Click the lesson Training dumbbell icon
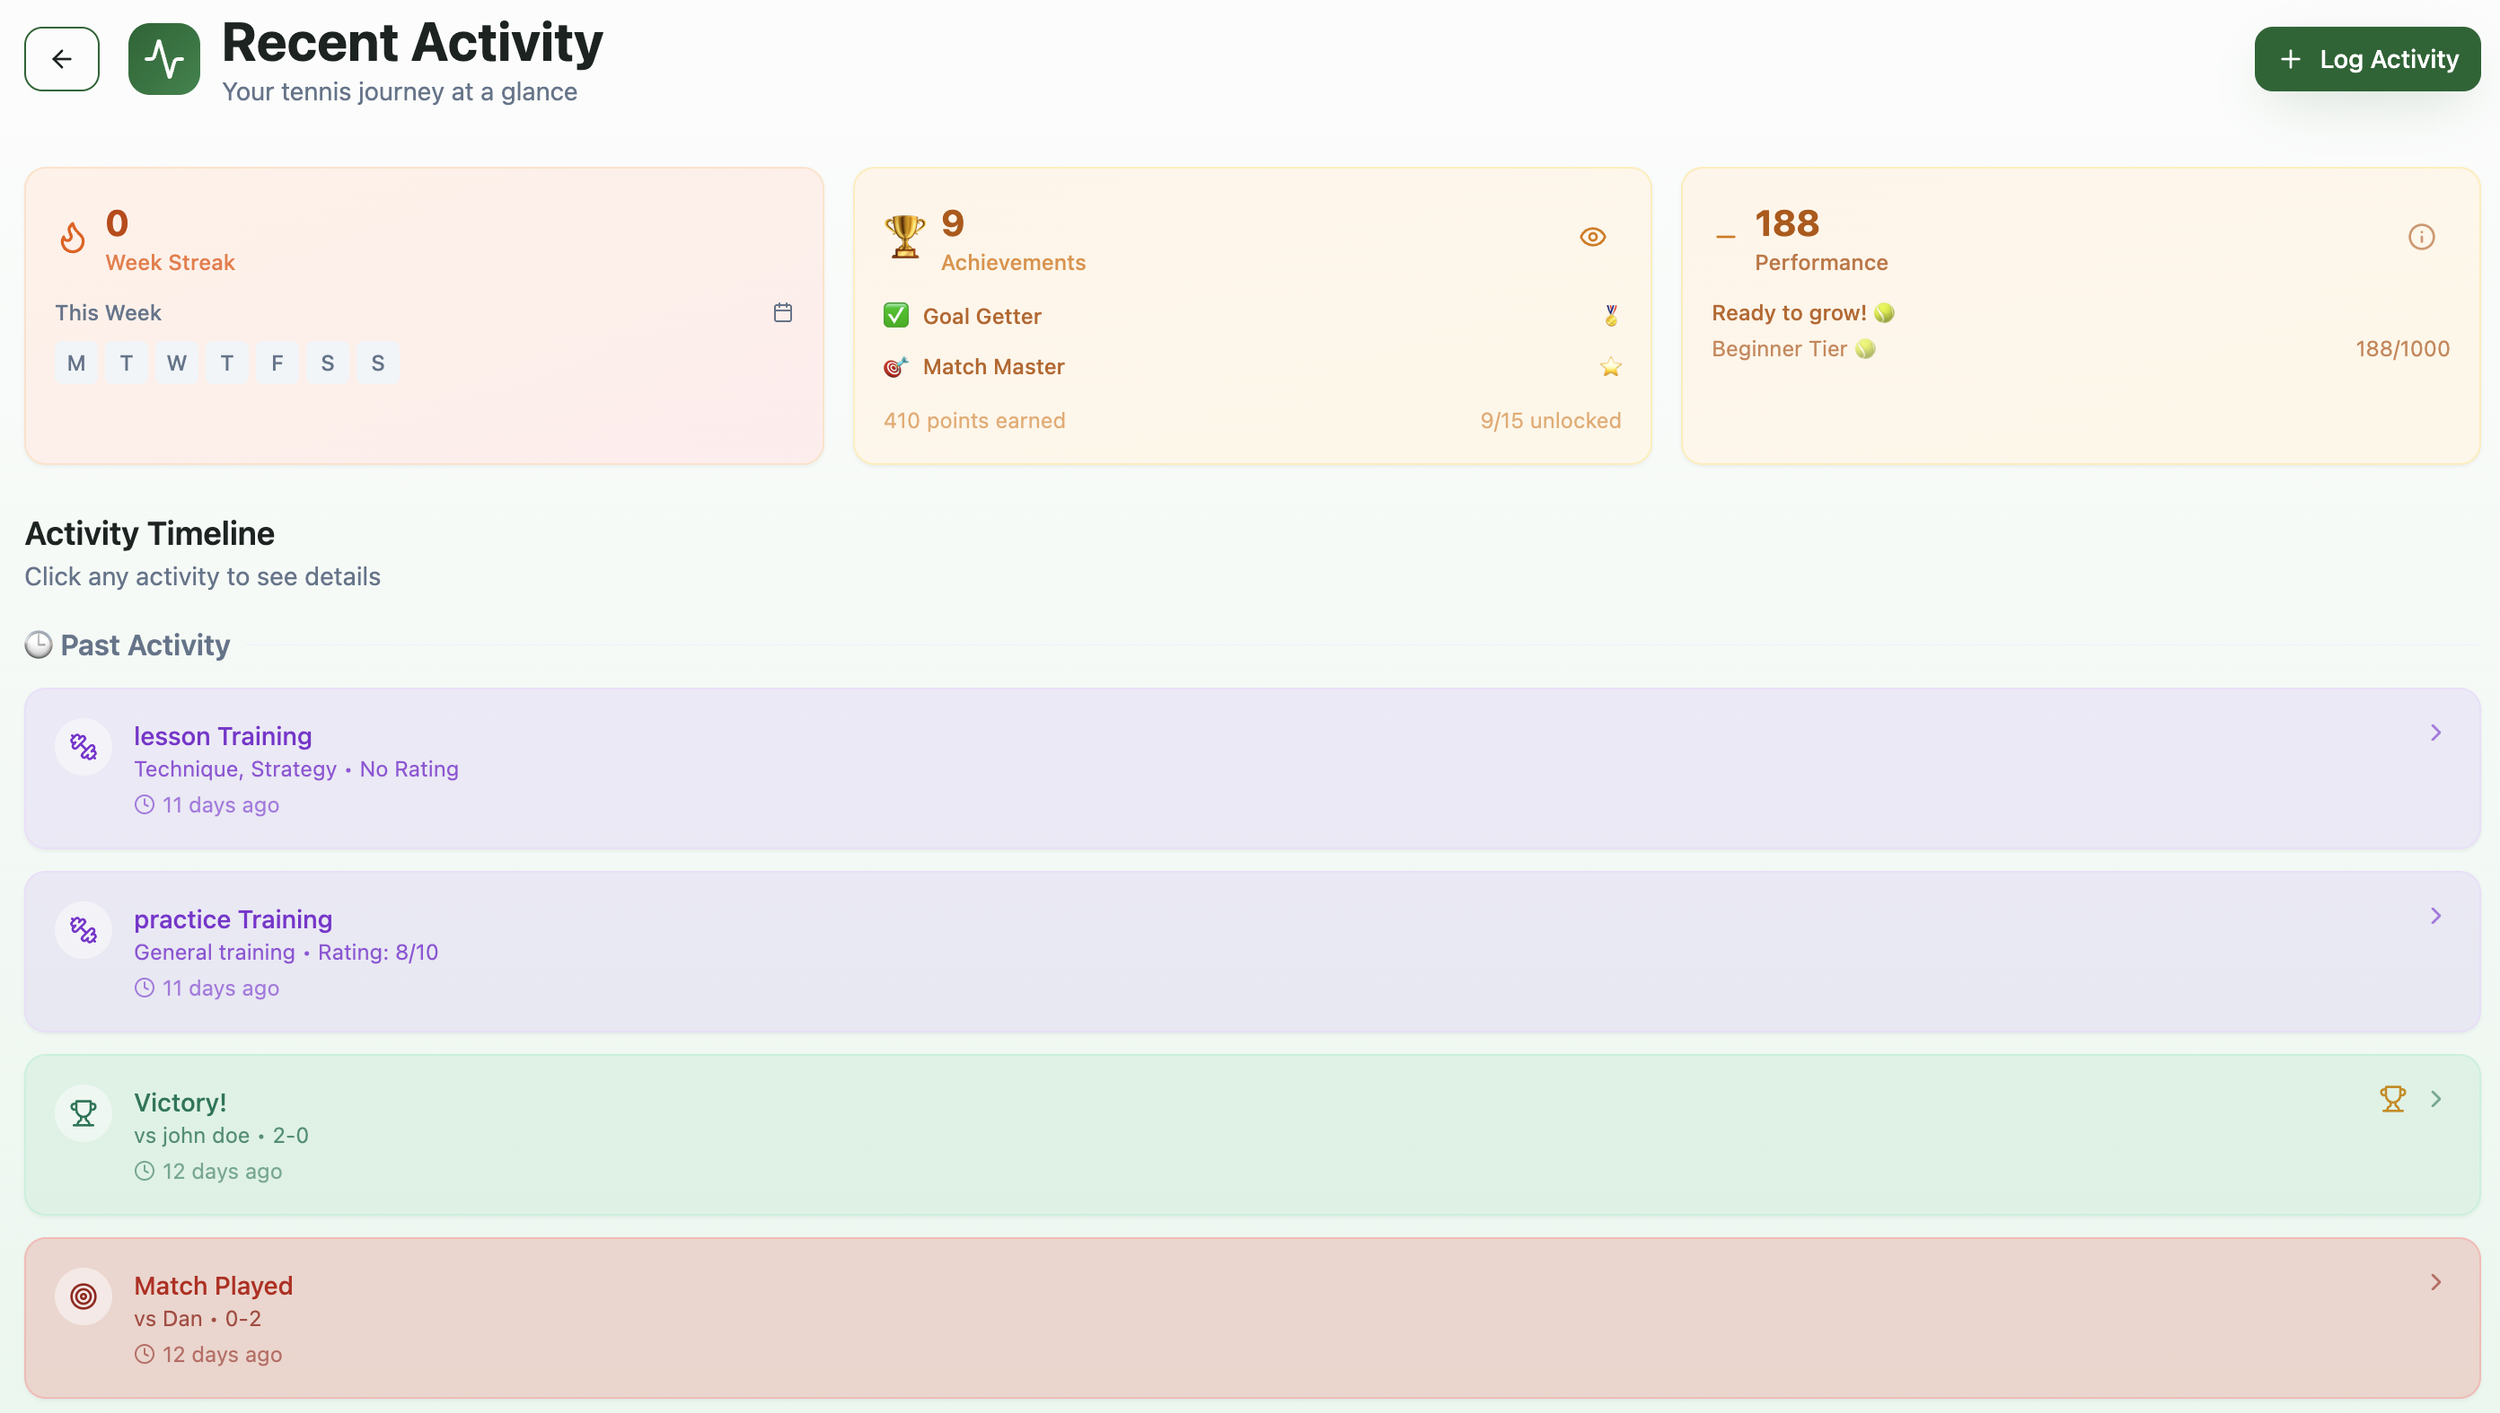The width and height of the screenshot is (2500, 1413). (x=84, y=746)
